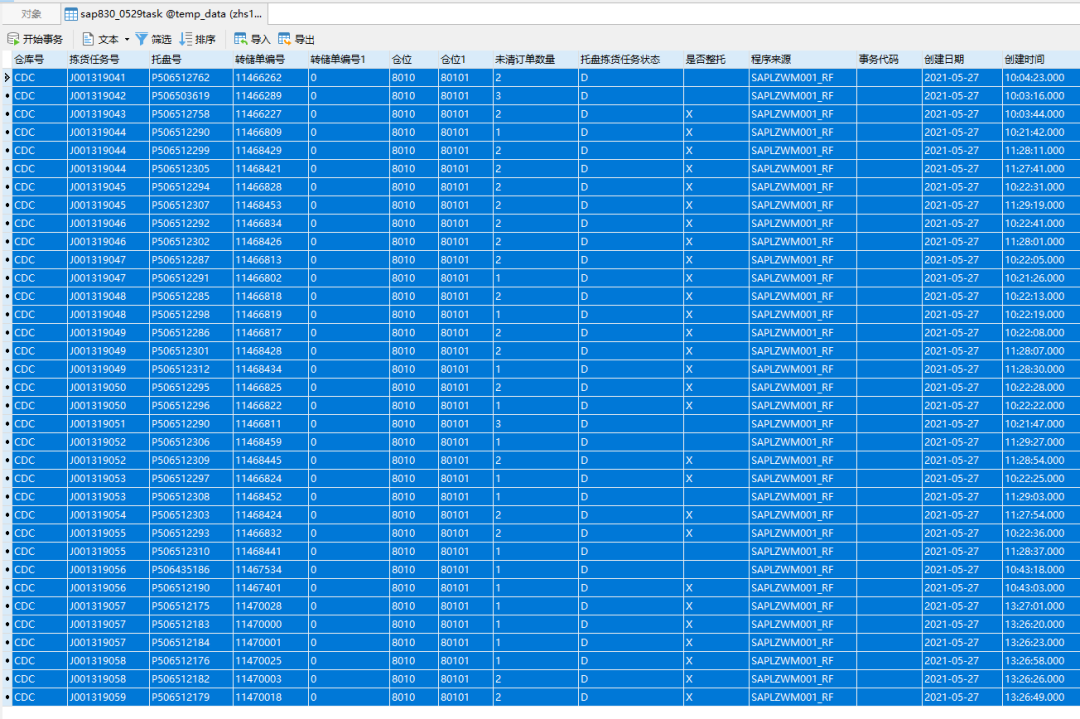Select transfer order cell 11466834
Image resolution: width=1080 pixels, height=719 pixels.
(270, 224)
